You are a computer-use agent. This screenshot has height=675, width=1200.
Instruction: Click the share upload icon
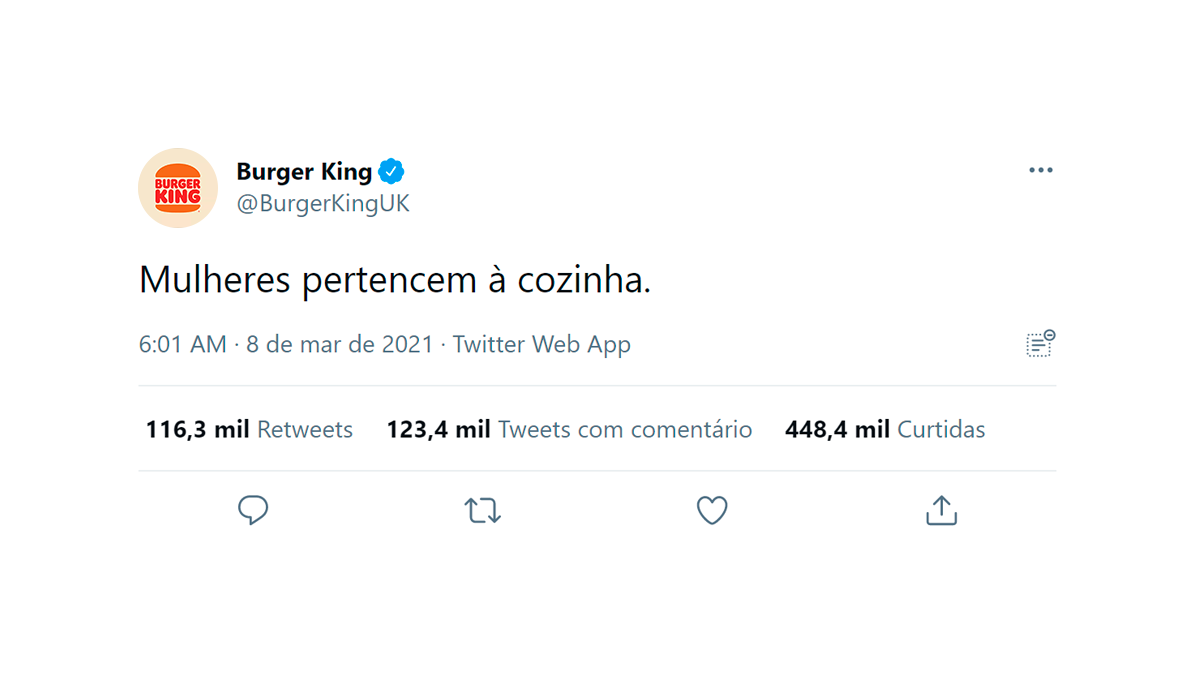pos(941,510)
